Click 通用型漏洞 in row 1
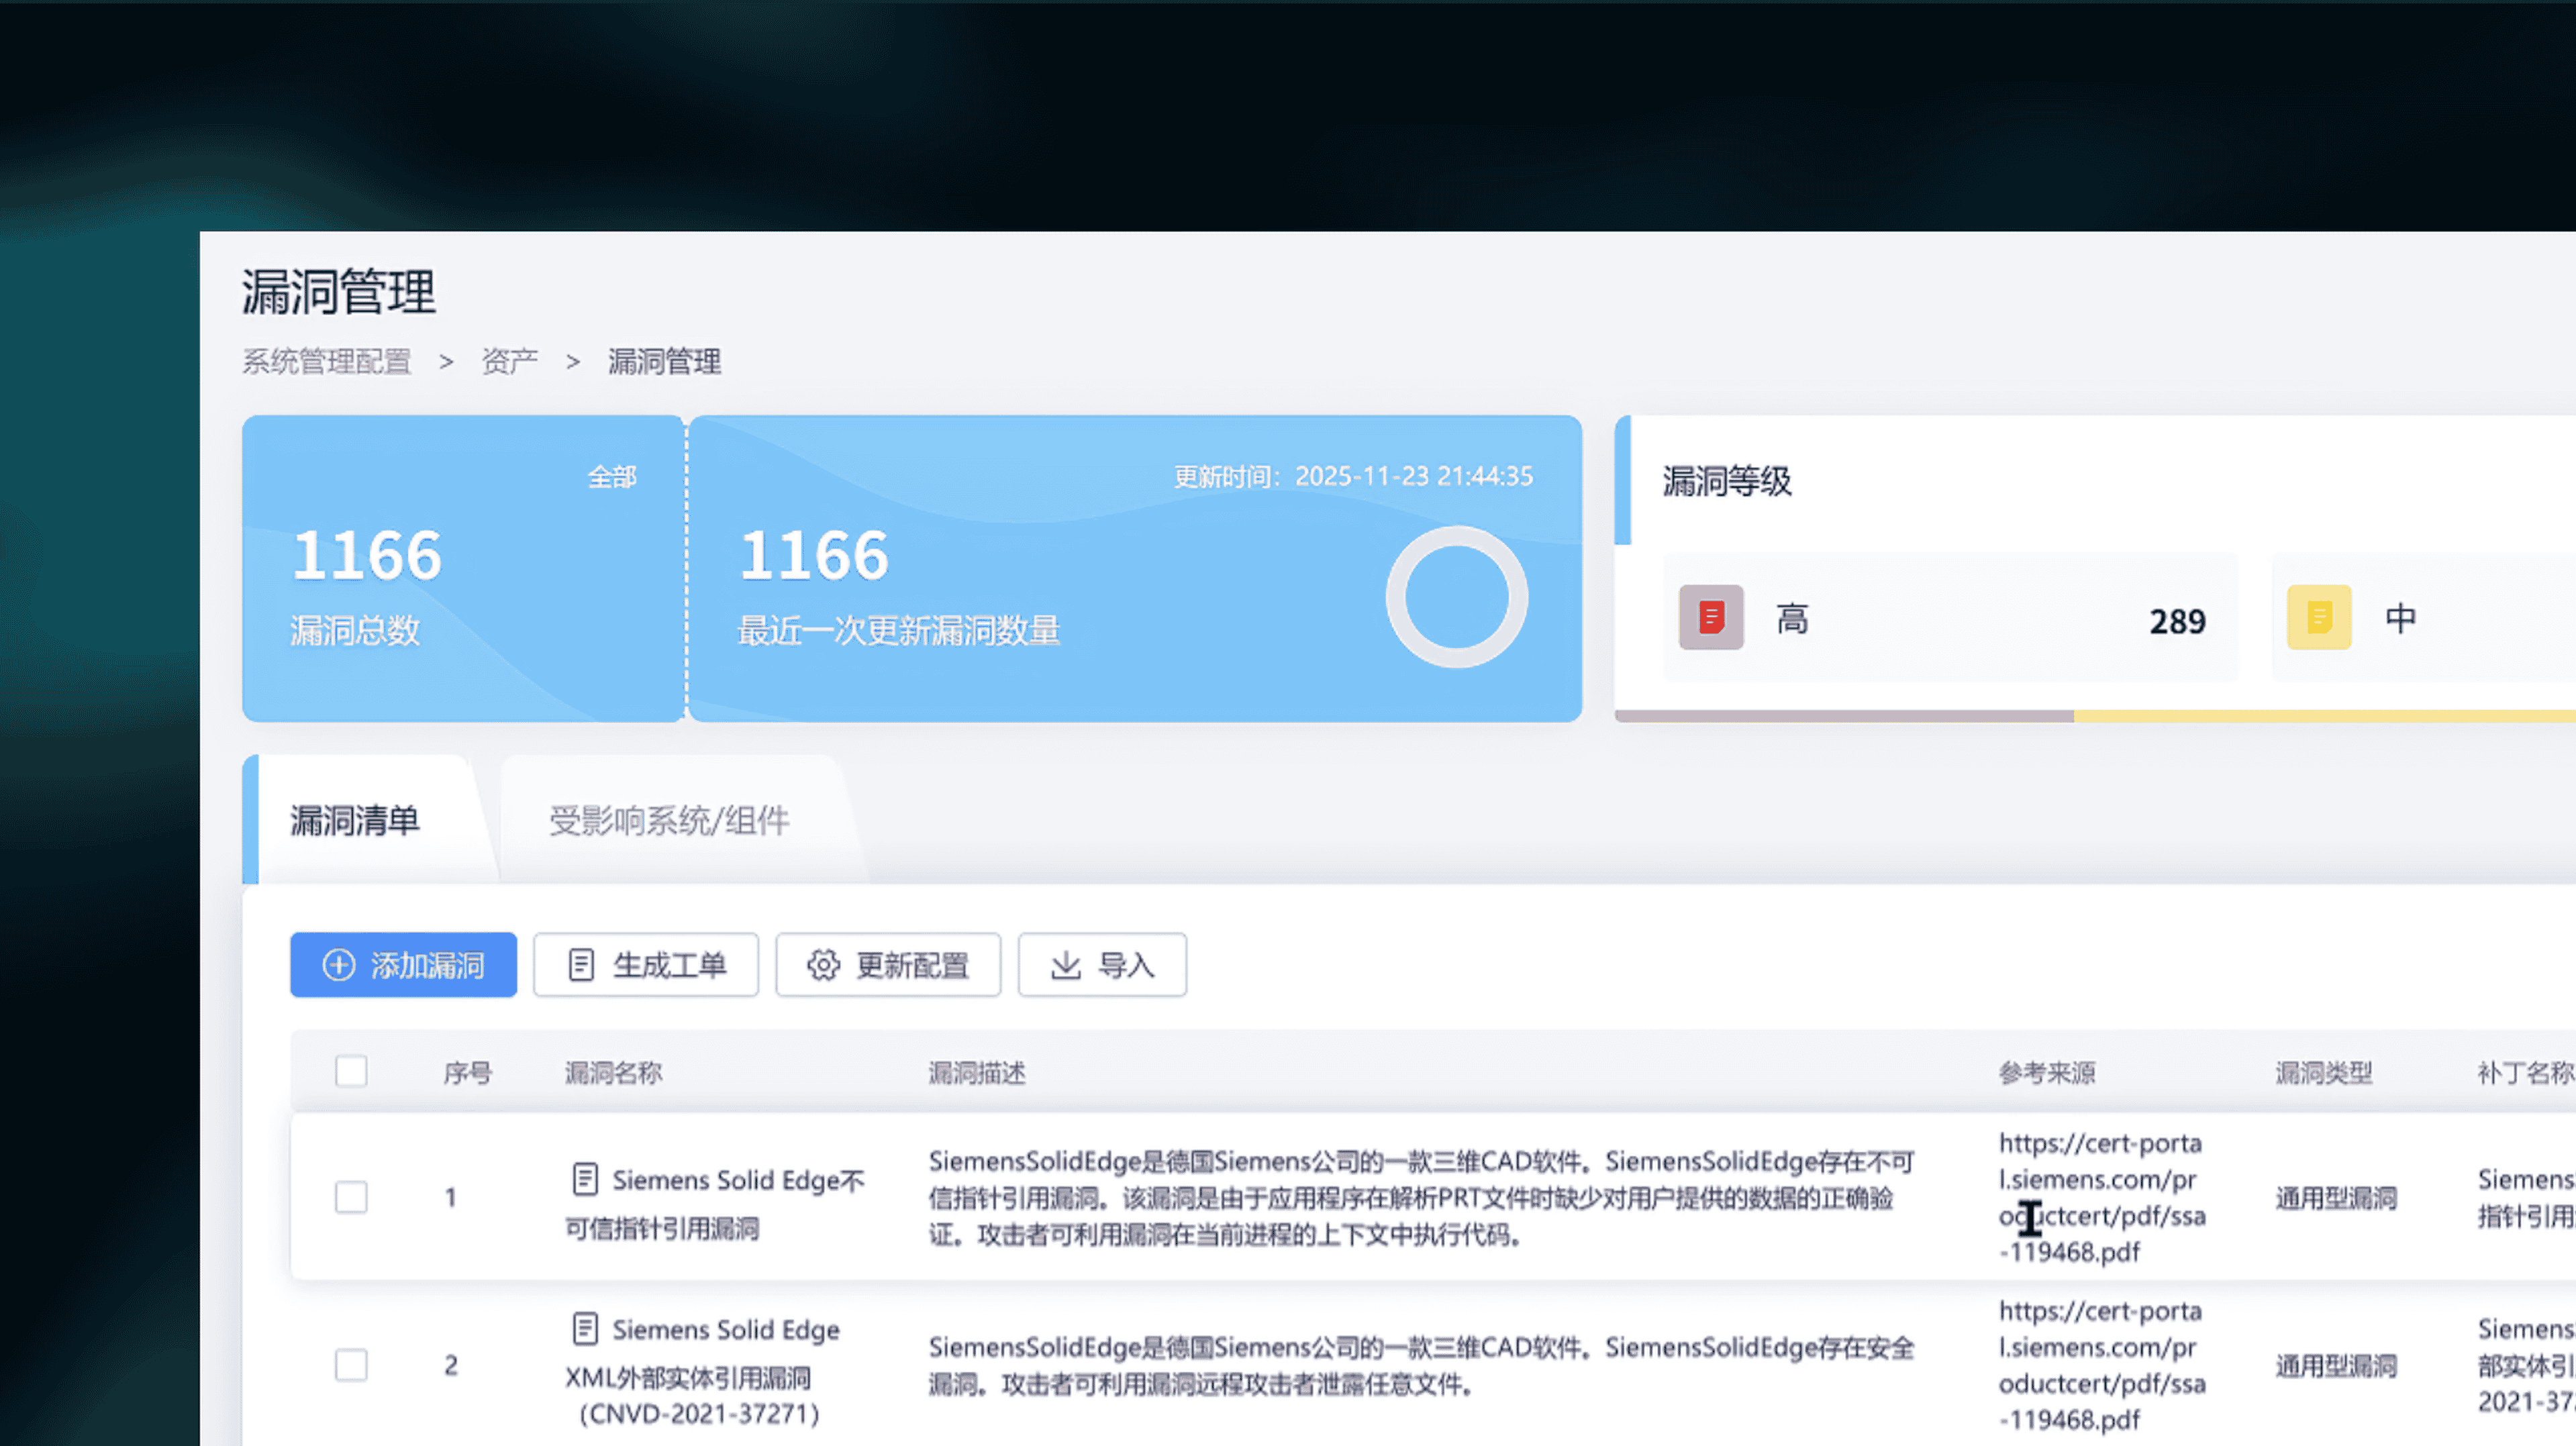 [x=2336, y=1198]
